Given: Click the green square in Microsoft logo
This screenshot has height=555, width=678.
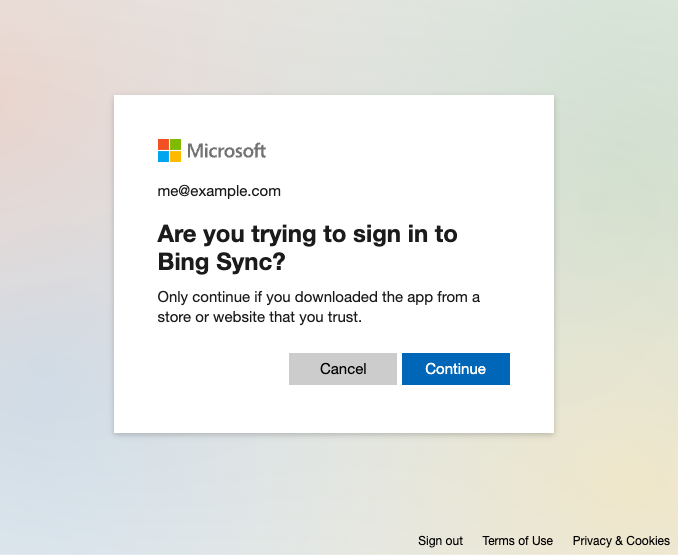Looking at the screenshot, I should coord(176,145).
